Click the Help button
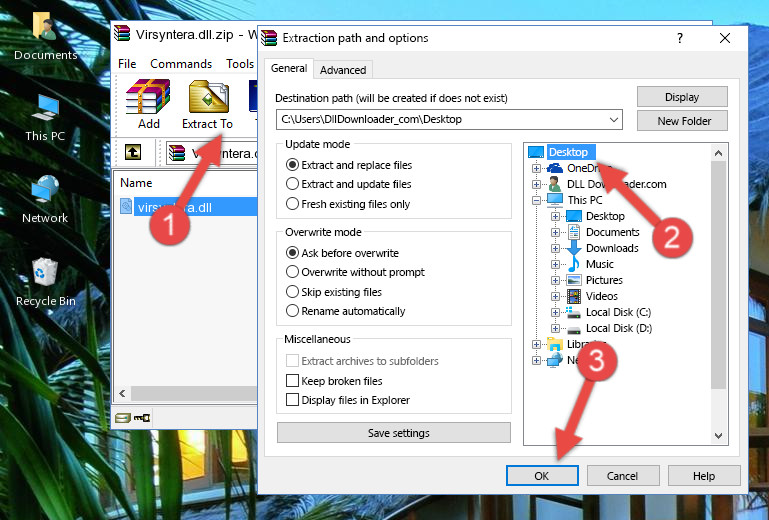Viewport: 769px width, 520px height. [x=704, y=476]
